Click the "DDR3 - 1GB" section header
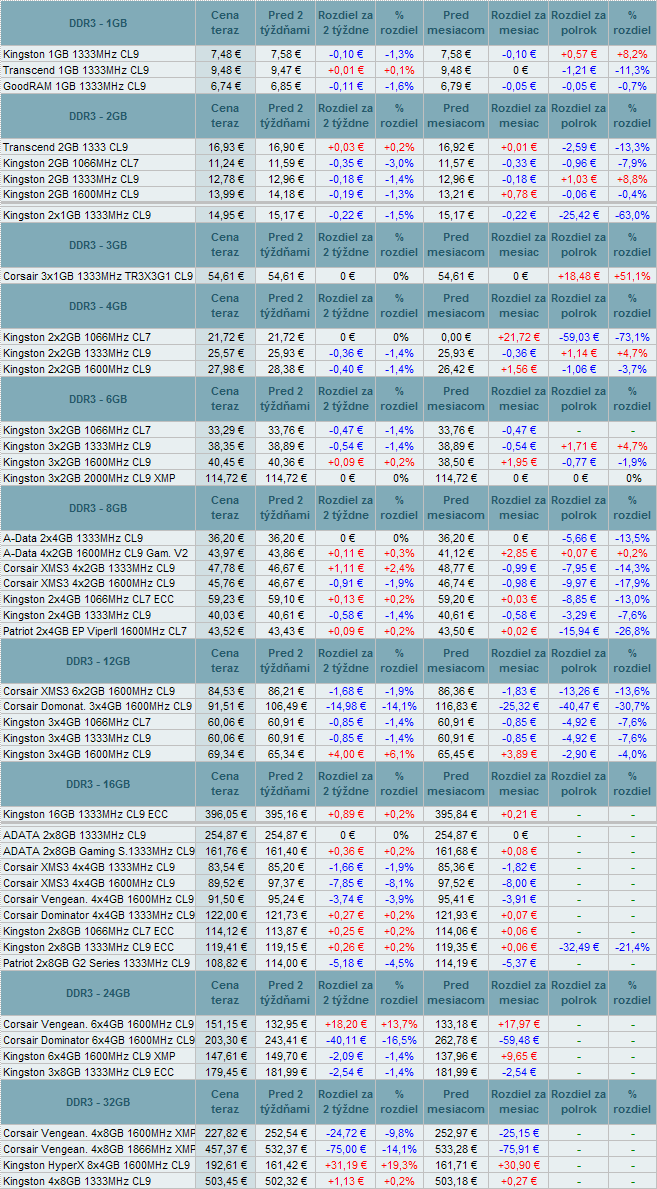 tap(98, 23)
